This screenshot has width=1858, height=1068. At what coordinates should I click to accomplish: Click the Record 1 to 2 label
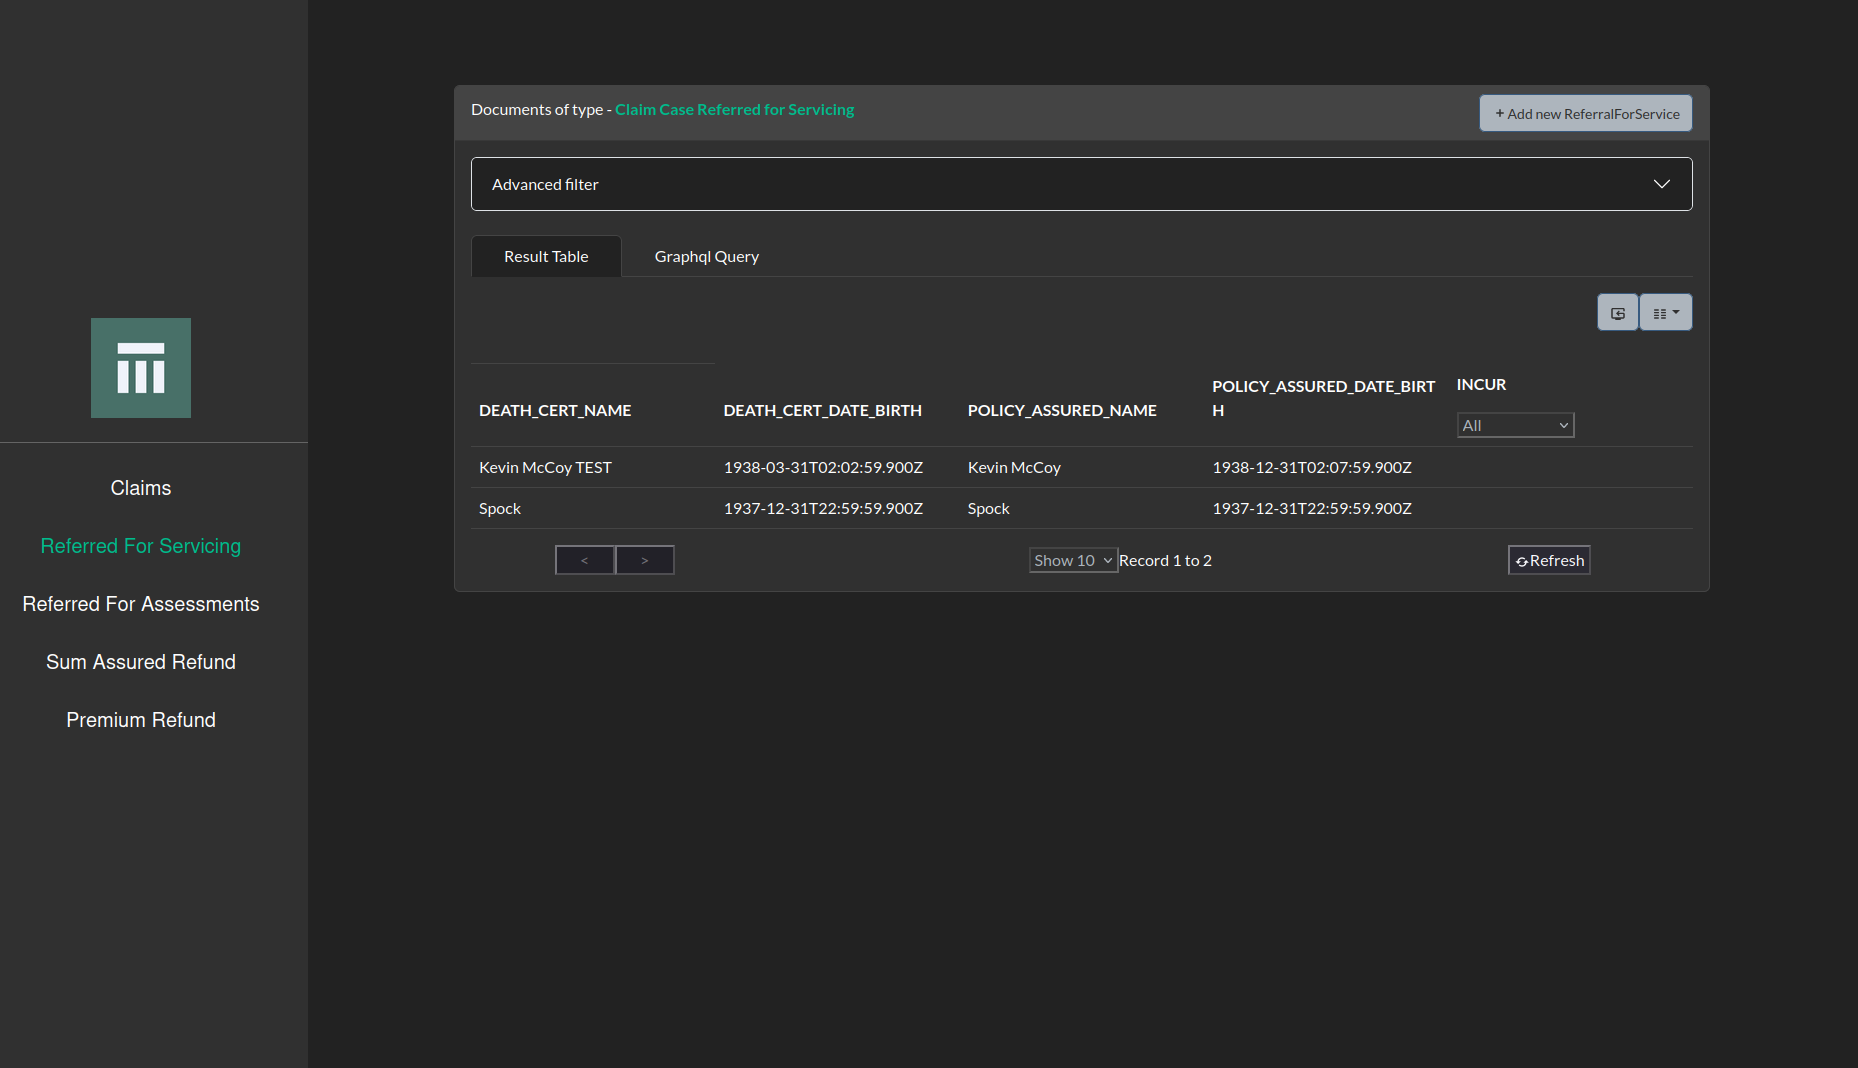[1165, 560]
